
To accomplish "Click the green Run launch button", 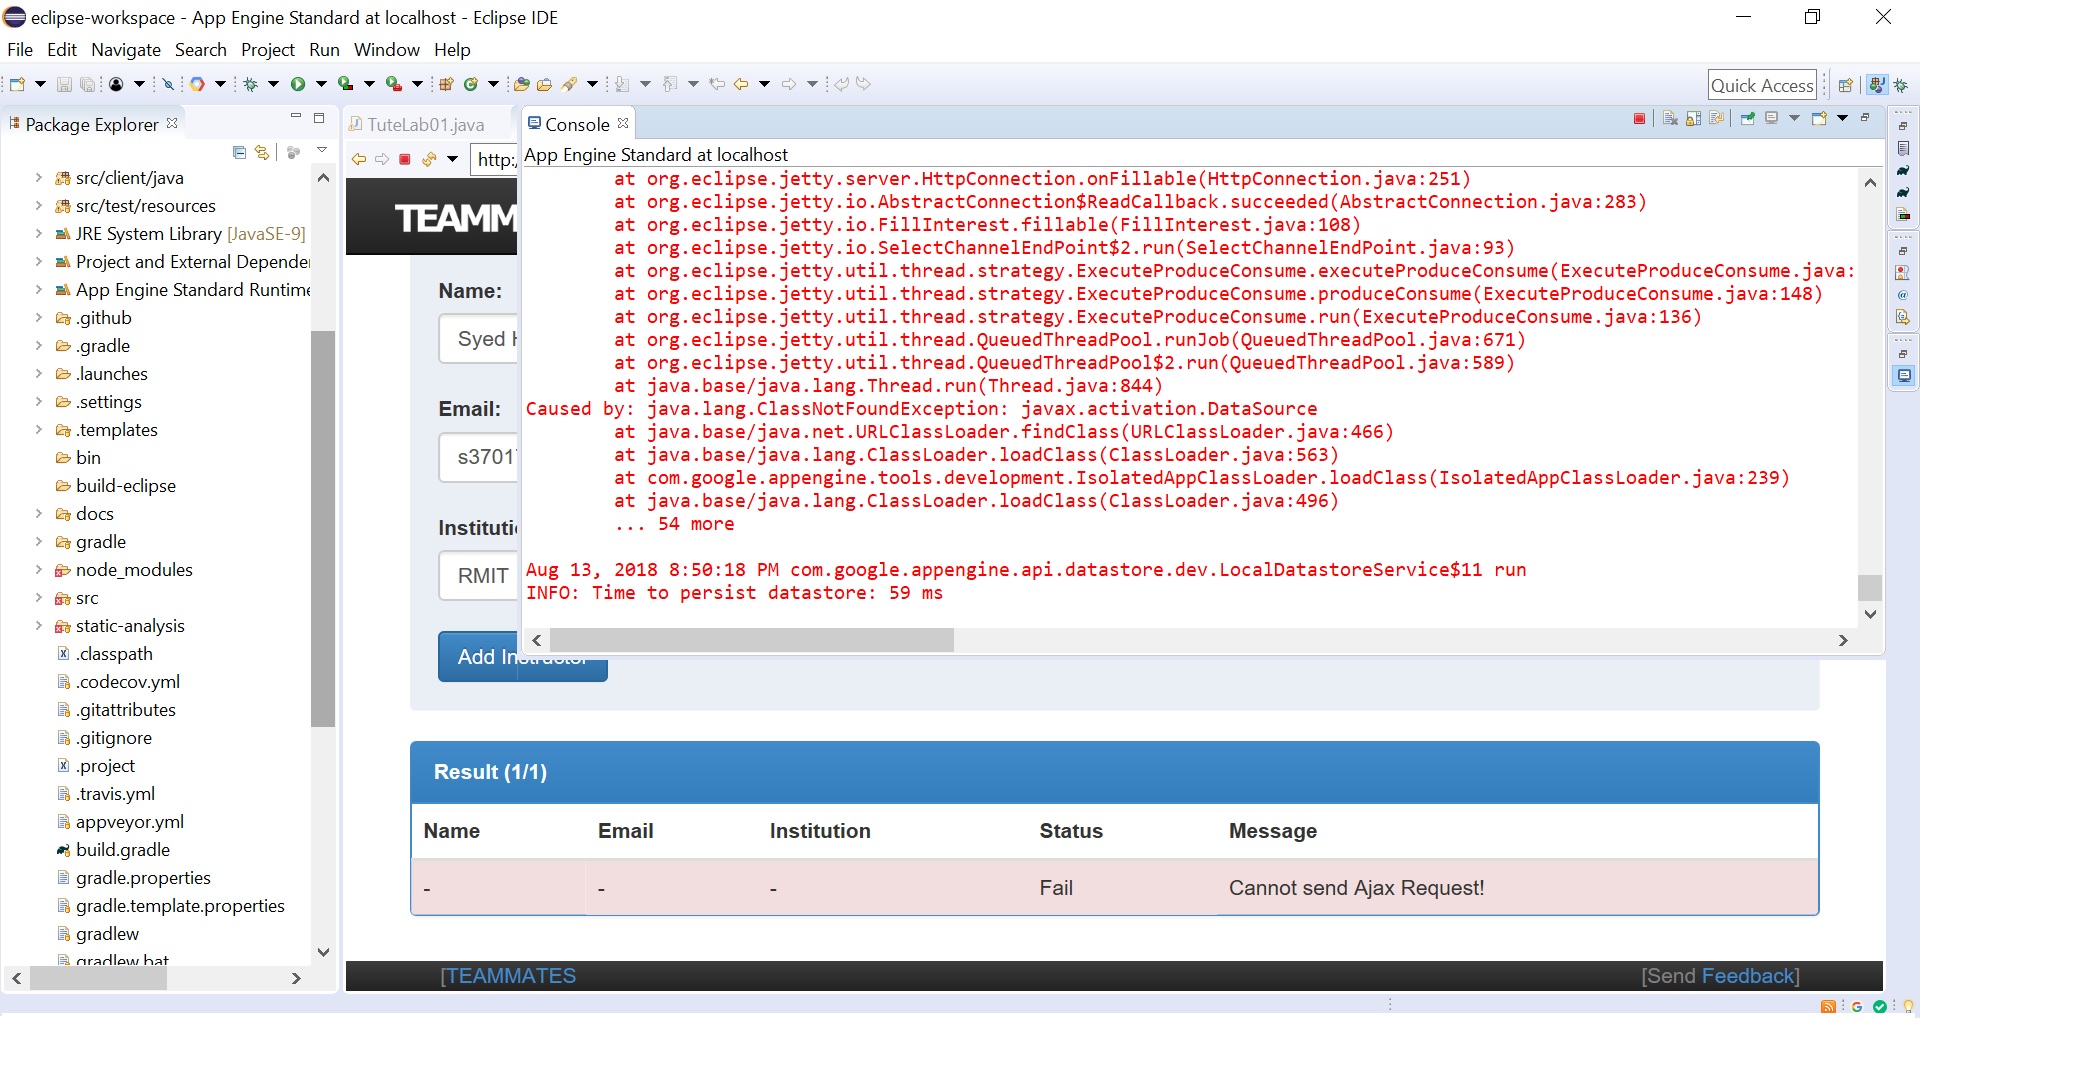I will [x=298, y=84].
